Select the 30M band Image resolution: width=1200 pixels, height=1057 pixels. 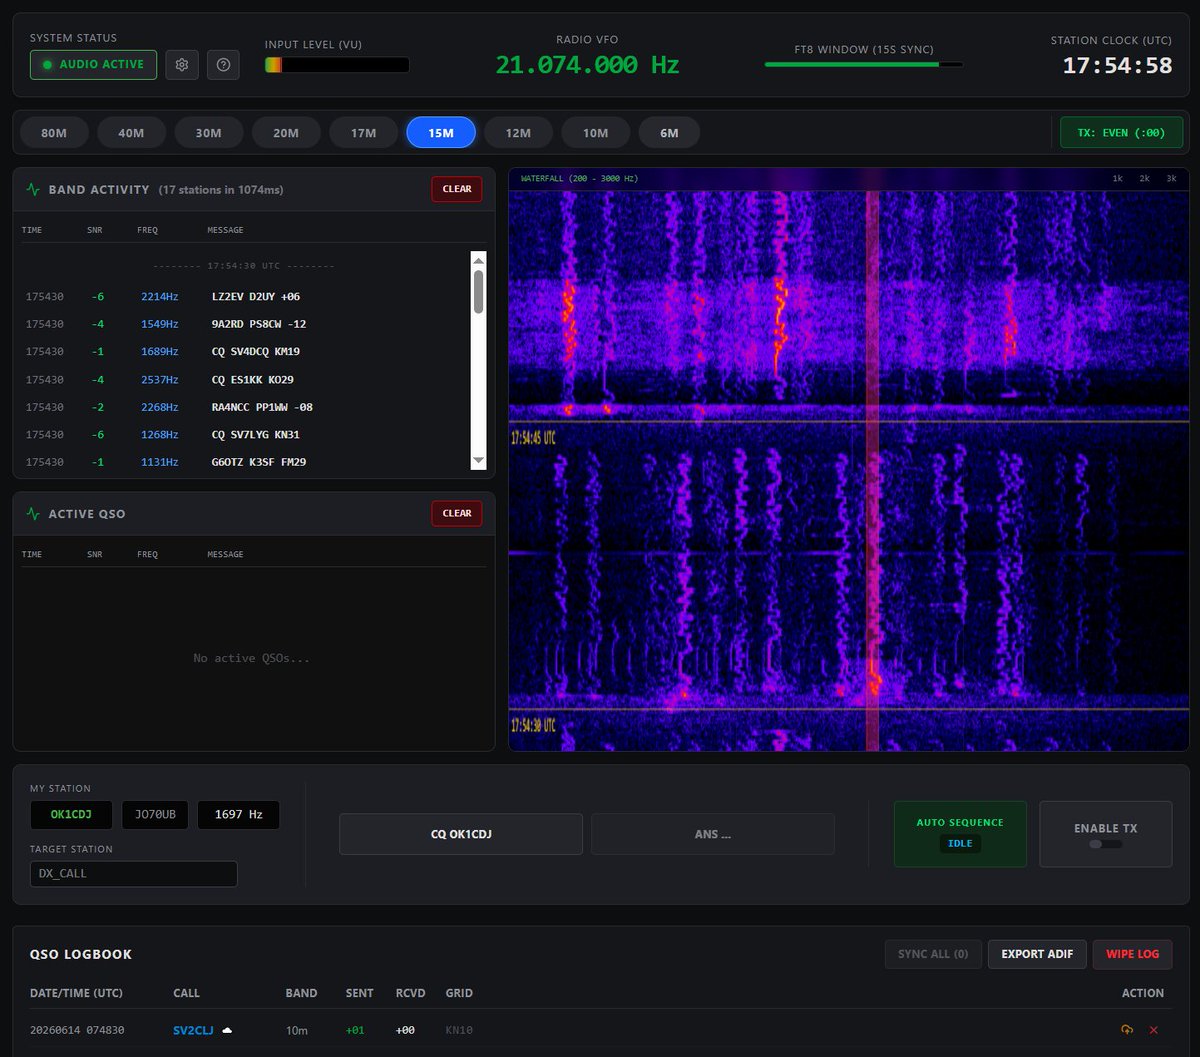tap(208, 132)
